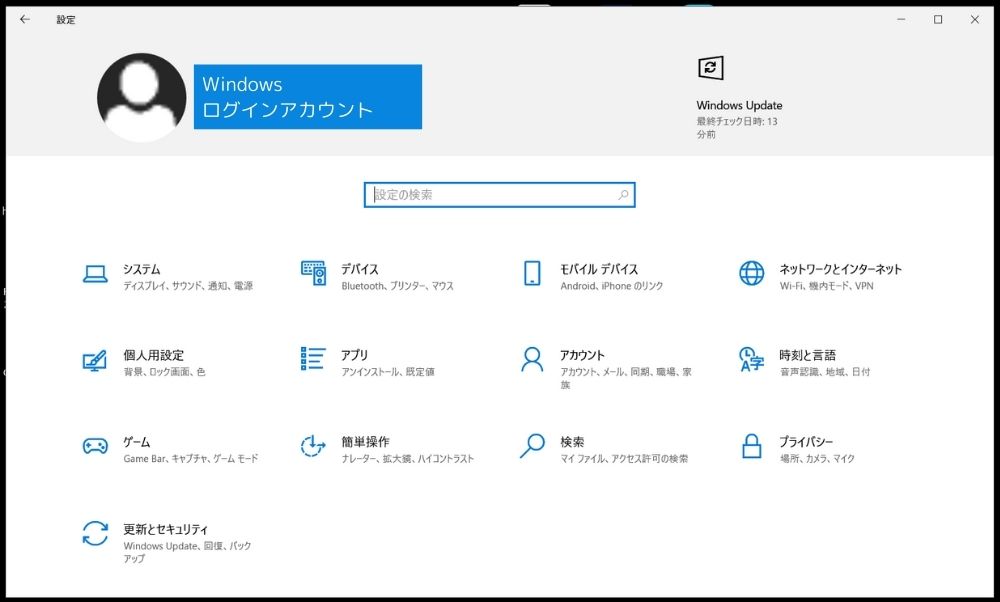1000x602 pixels.
Task: Open 簡単操作 settings
Action: [x=365, y=442]
